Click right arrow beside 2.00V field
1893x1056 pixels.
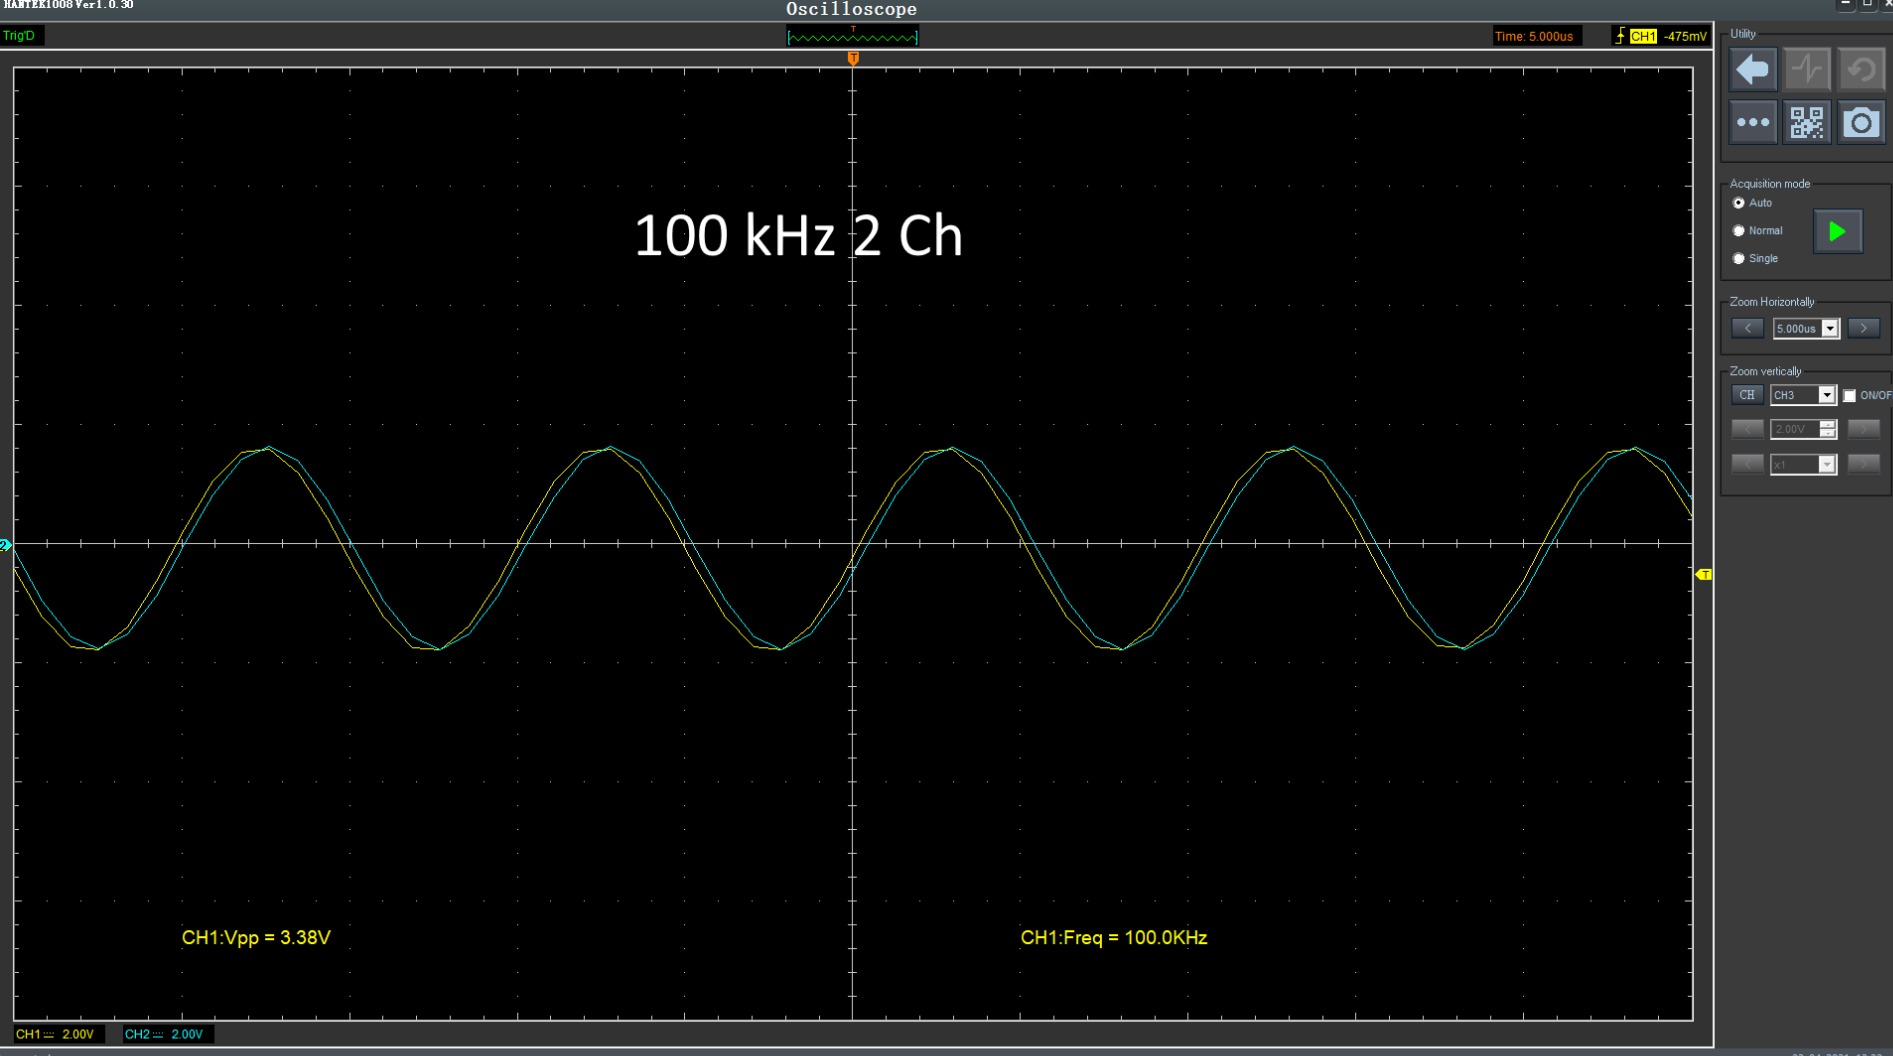coord(1864,429)
